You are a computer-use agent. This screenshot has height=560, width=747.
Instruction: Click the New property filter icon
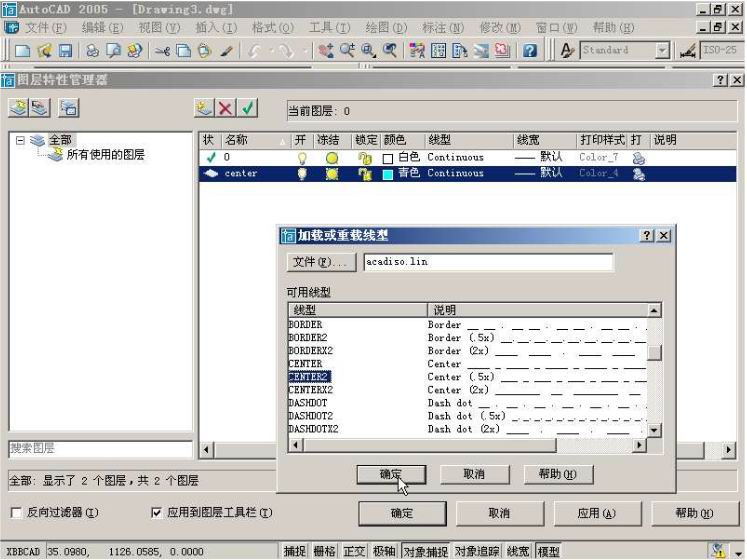click(19, 108)
